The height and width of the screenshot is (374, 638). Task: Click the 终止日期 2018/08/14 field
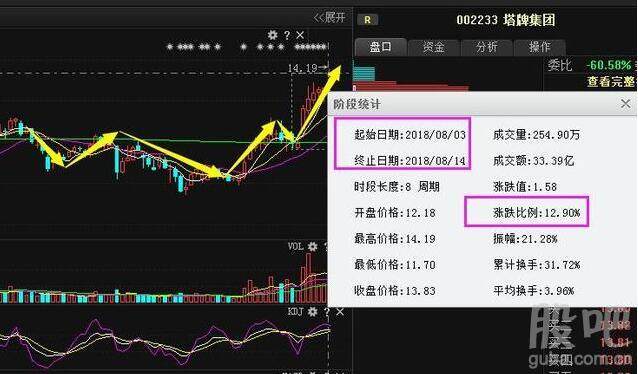click(x=410, y=161)
